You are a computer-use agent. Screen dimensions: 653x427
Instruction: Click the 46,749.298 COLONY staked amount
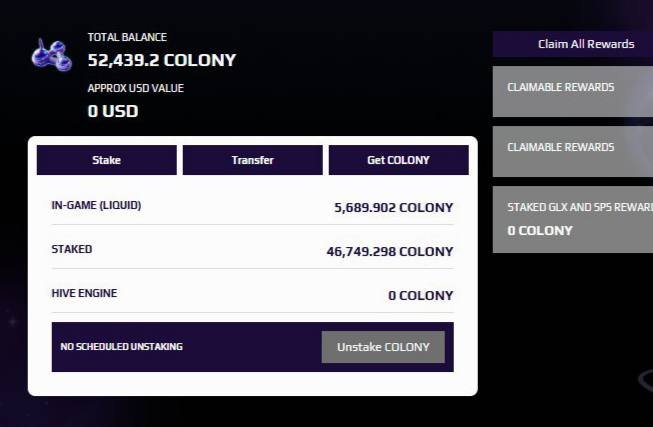point(390,252)
